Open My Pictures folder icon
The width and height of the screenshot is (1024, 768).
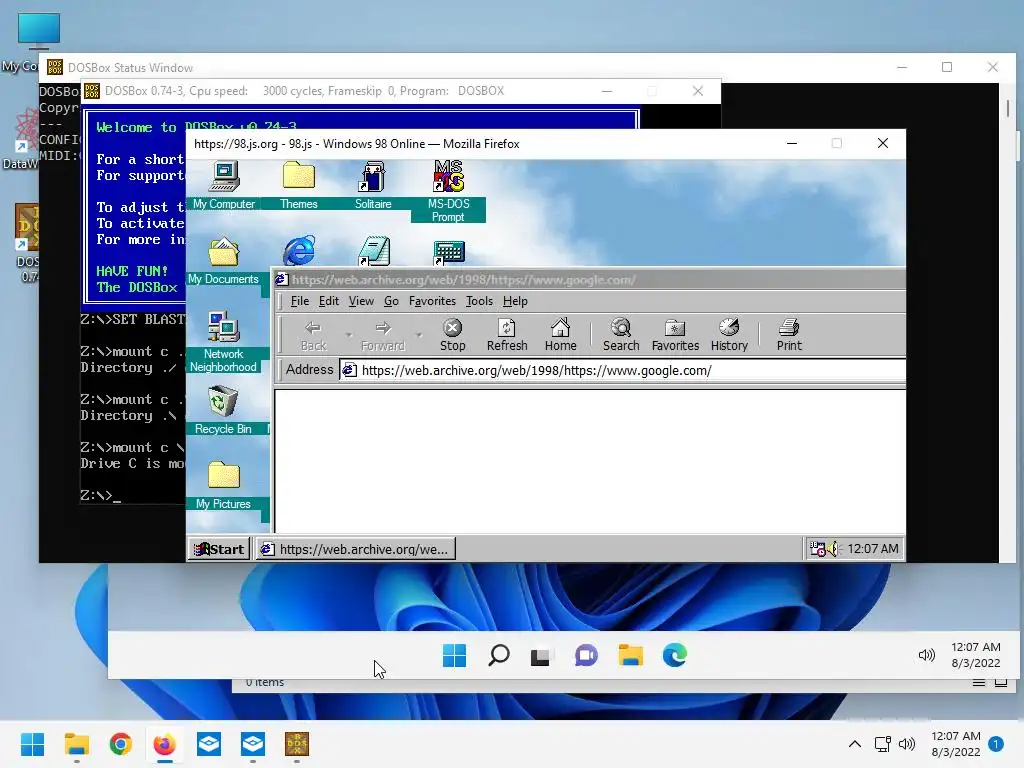point(223,485)
